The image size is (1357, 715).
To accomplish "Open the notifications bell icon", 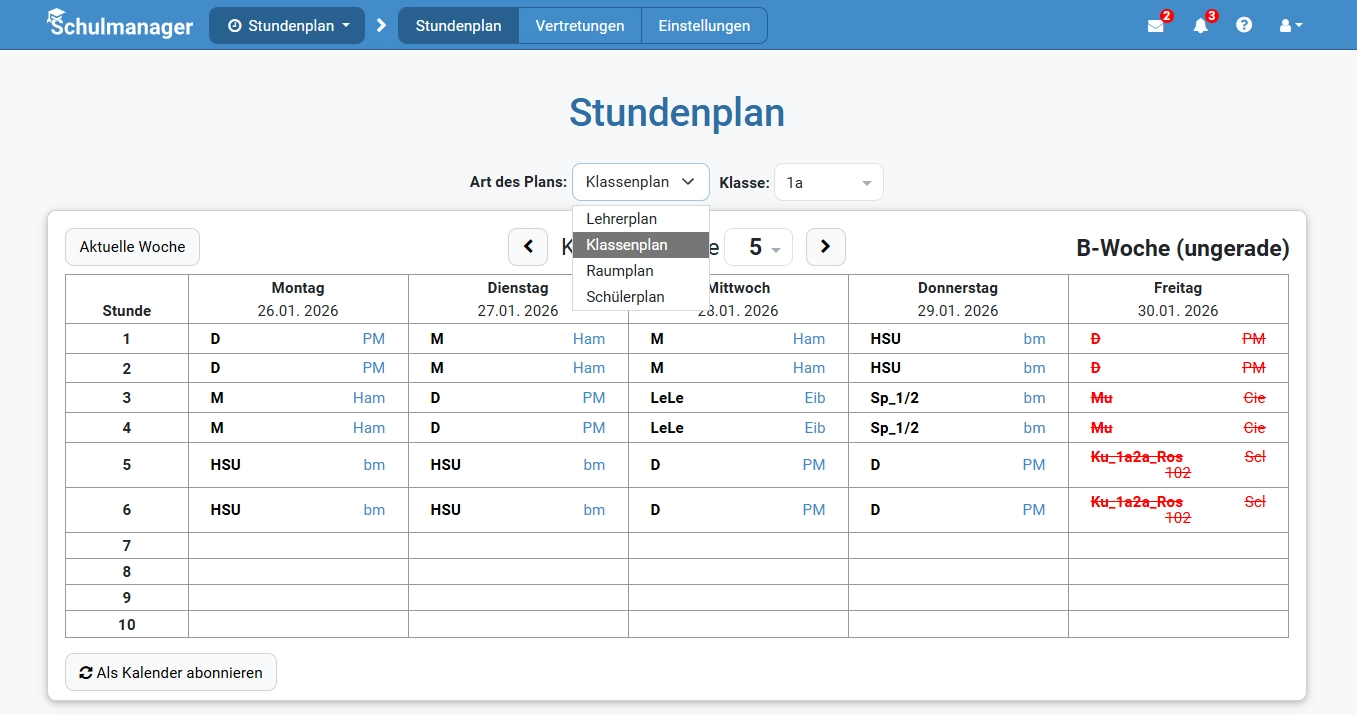I will (x=1200, y=26).
